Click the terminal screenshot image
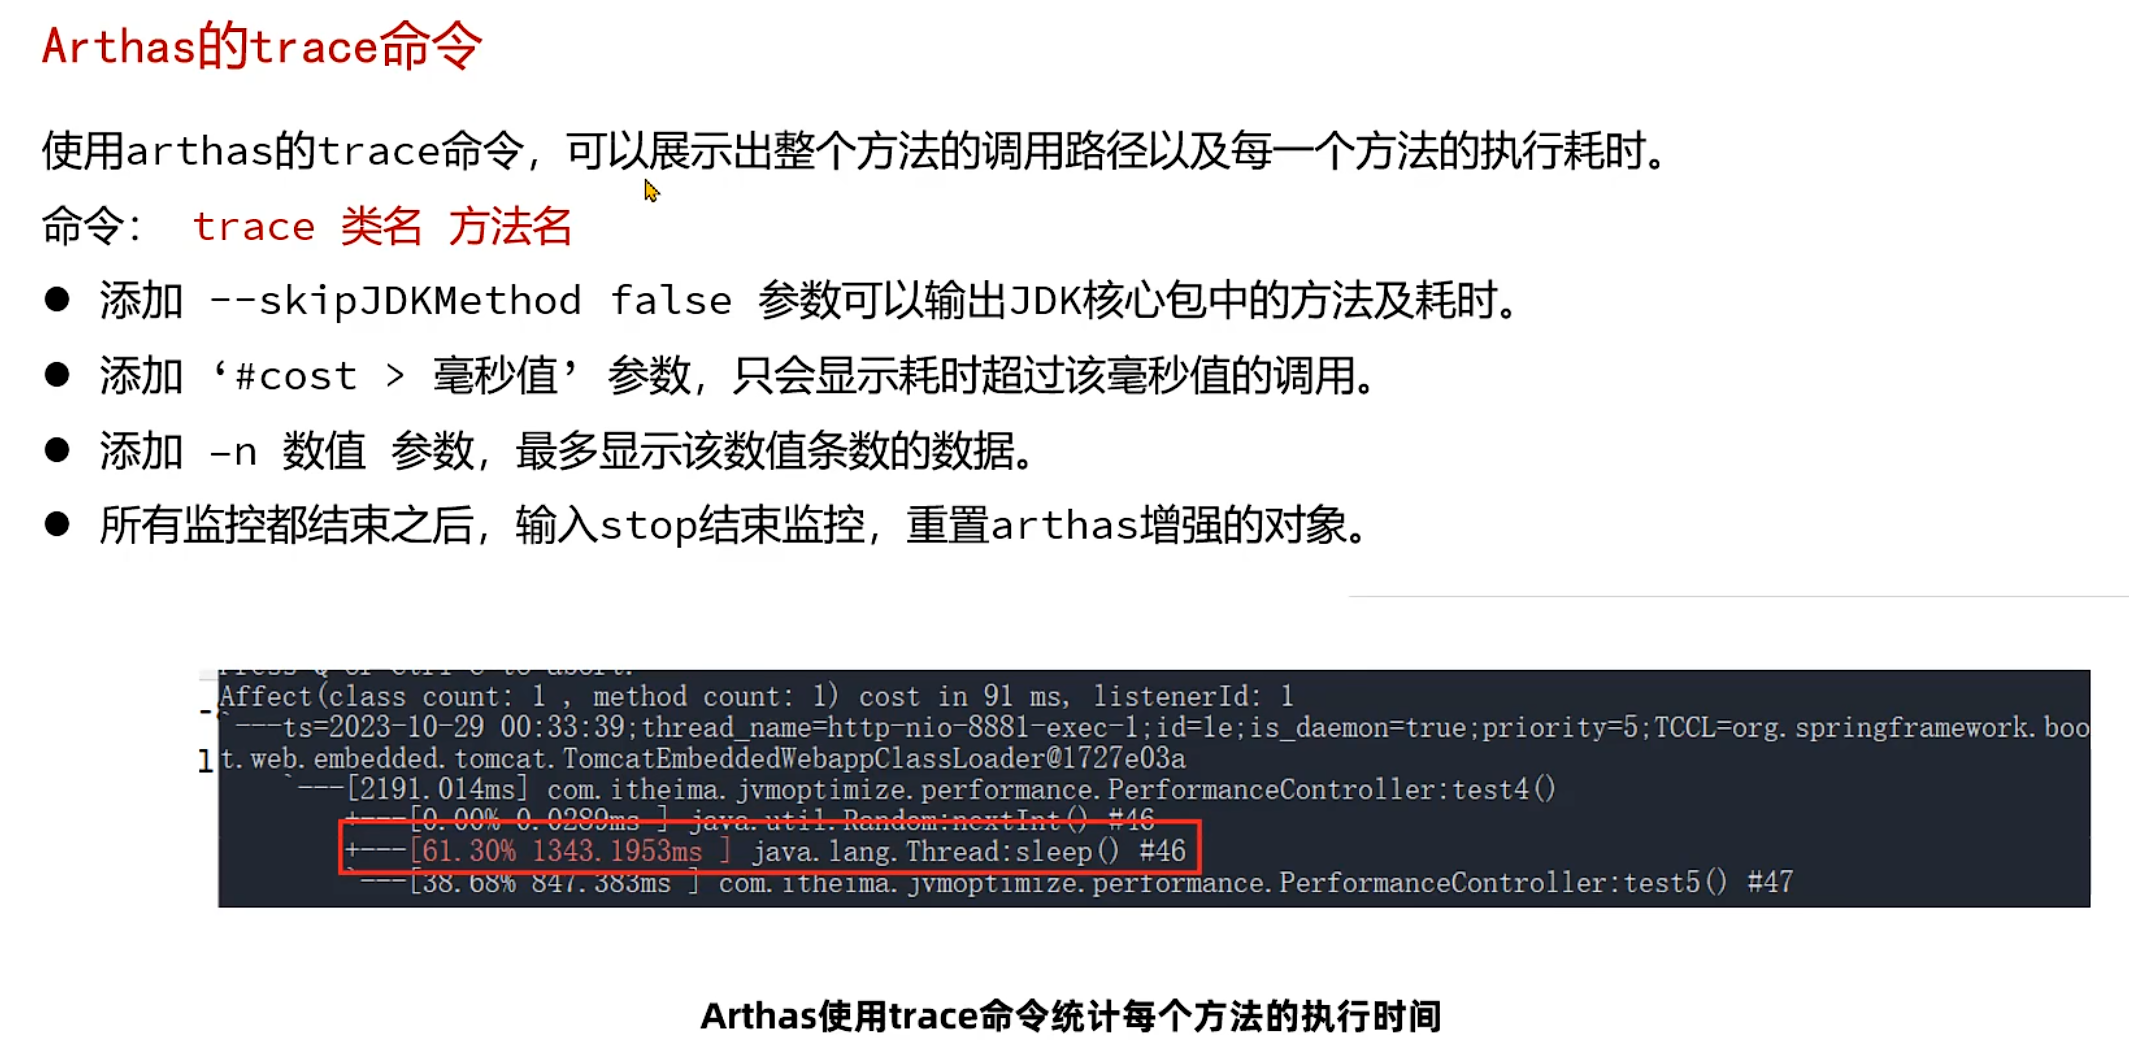 [1153, 788]
